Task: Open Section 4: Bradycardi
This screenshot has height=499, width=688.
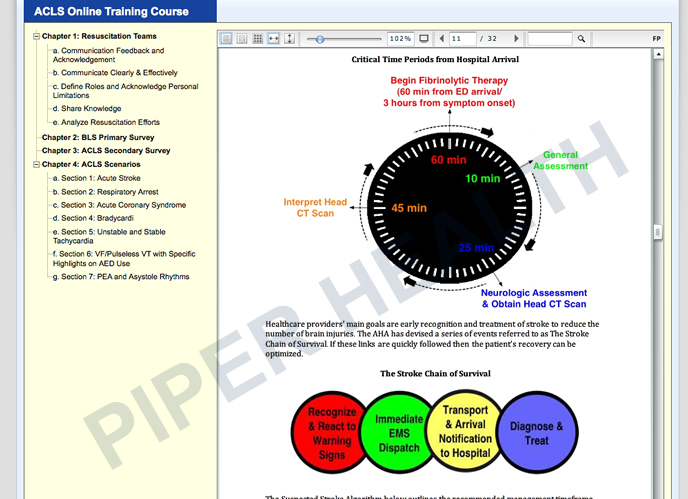Action: 93,218
